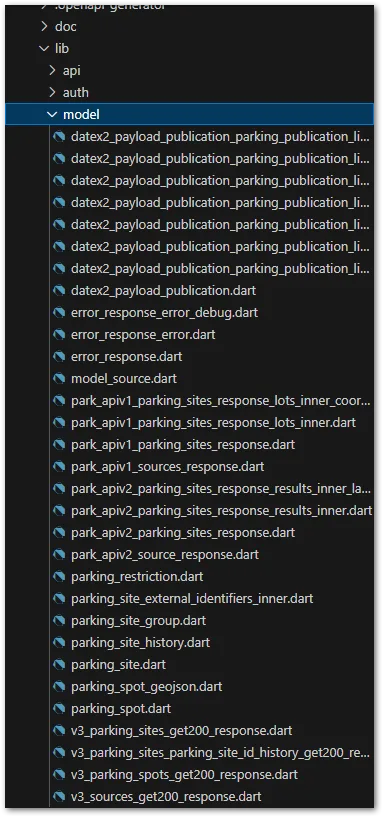Screen dimensions: 383x817
Task: Expand the auth folder chevron
Action: click(x=52, y=92)
